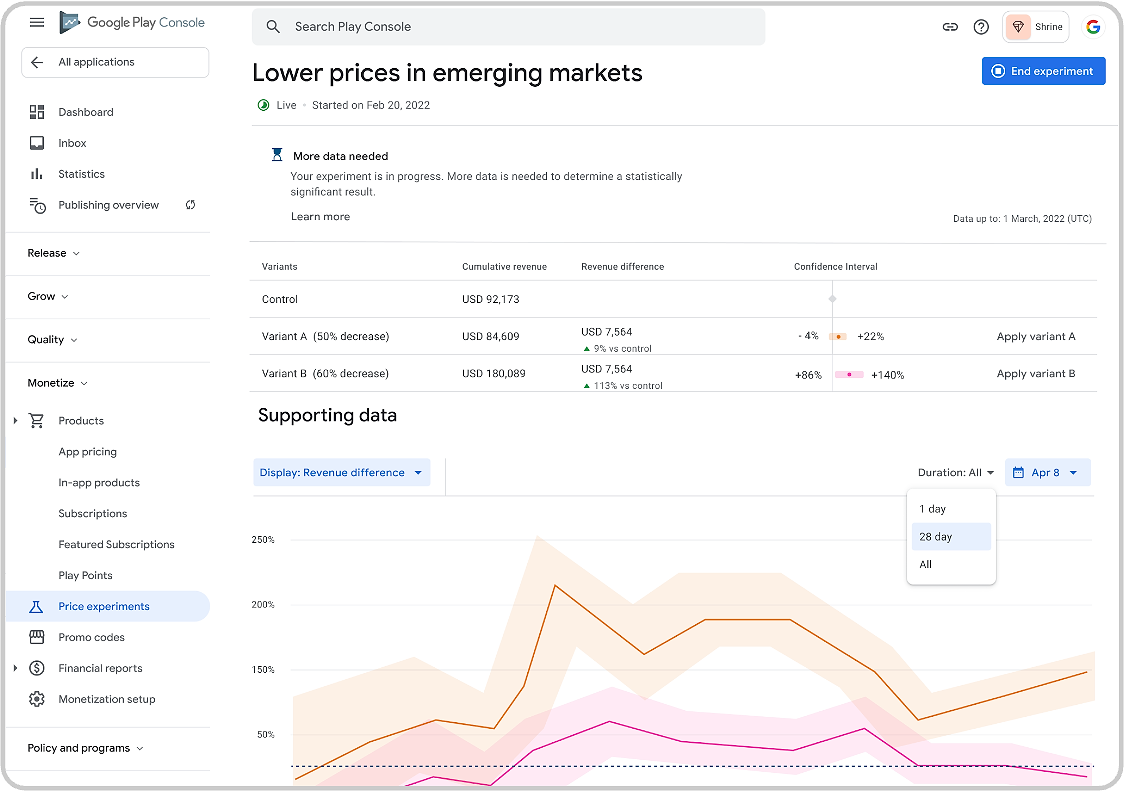Click Apply variant A
Viewport: 1126px width, 793px height.
pyautogui.click(x=1036, y=337)
